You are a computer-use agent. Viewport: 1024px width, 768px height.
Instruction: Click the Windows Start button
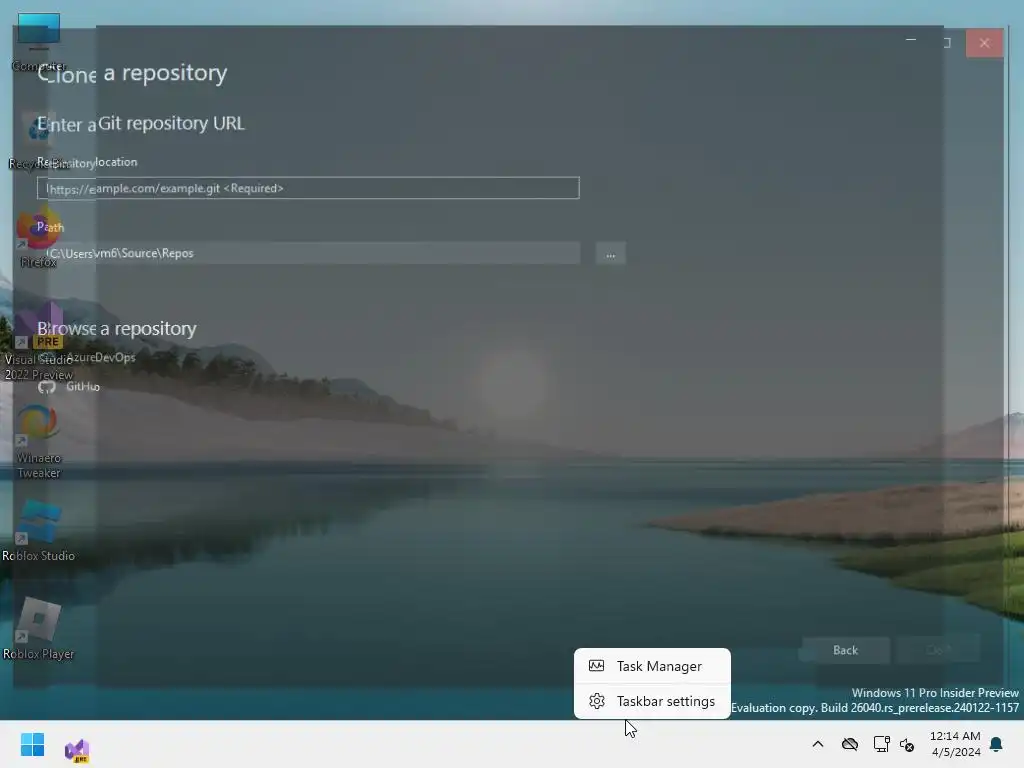coord(32,744)
